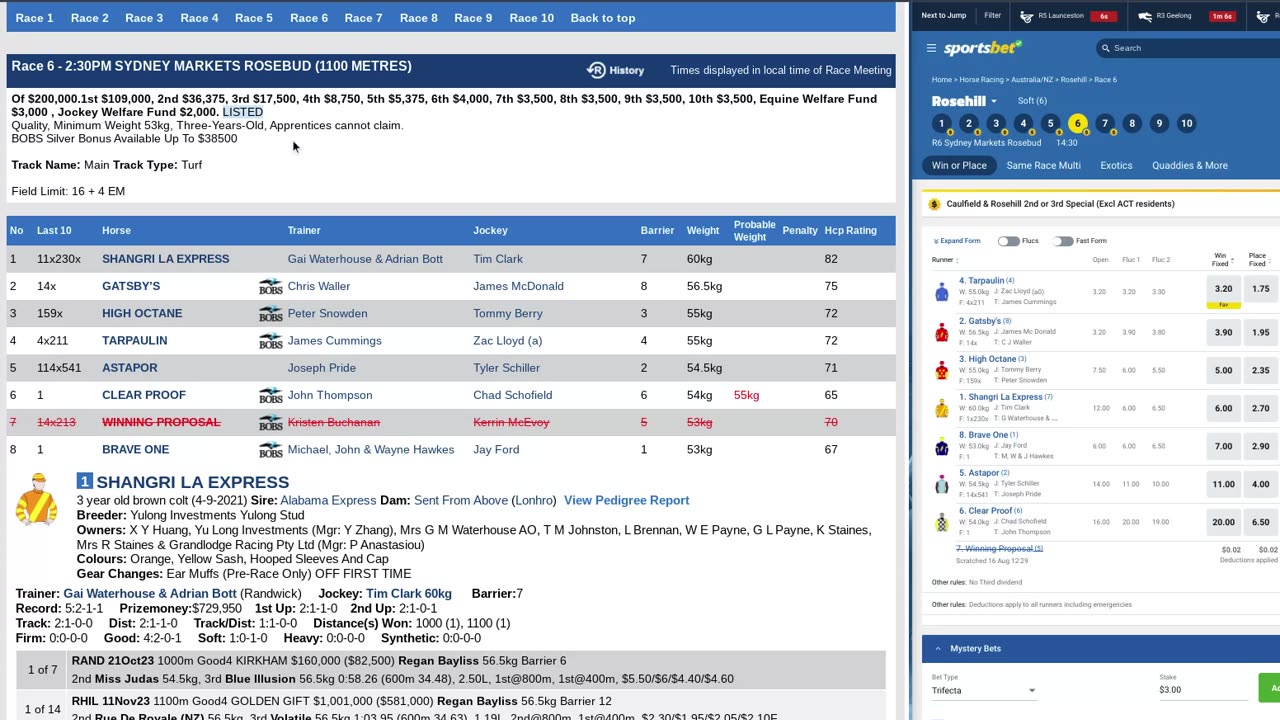Click Tarpaulin blue silks icon in Sportsbet
The width and height of the screenshot is (1280, 720).
pos(941,293)
